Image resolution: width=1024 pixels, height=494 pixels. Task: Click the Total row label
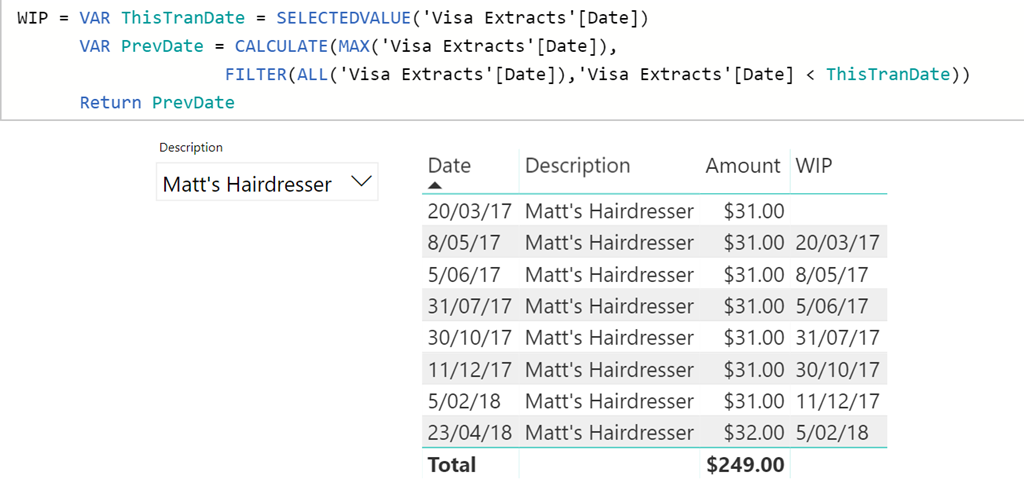(452, 465)
